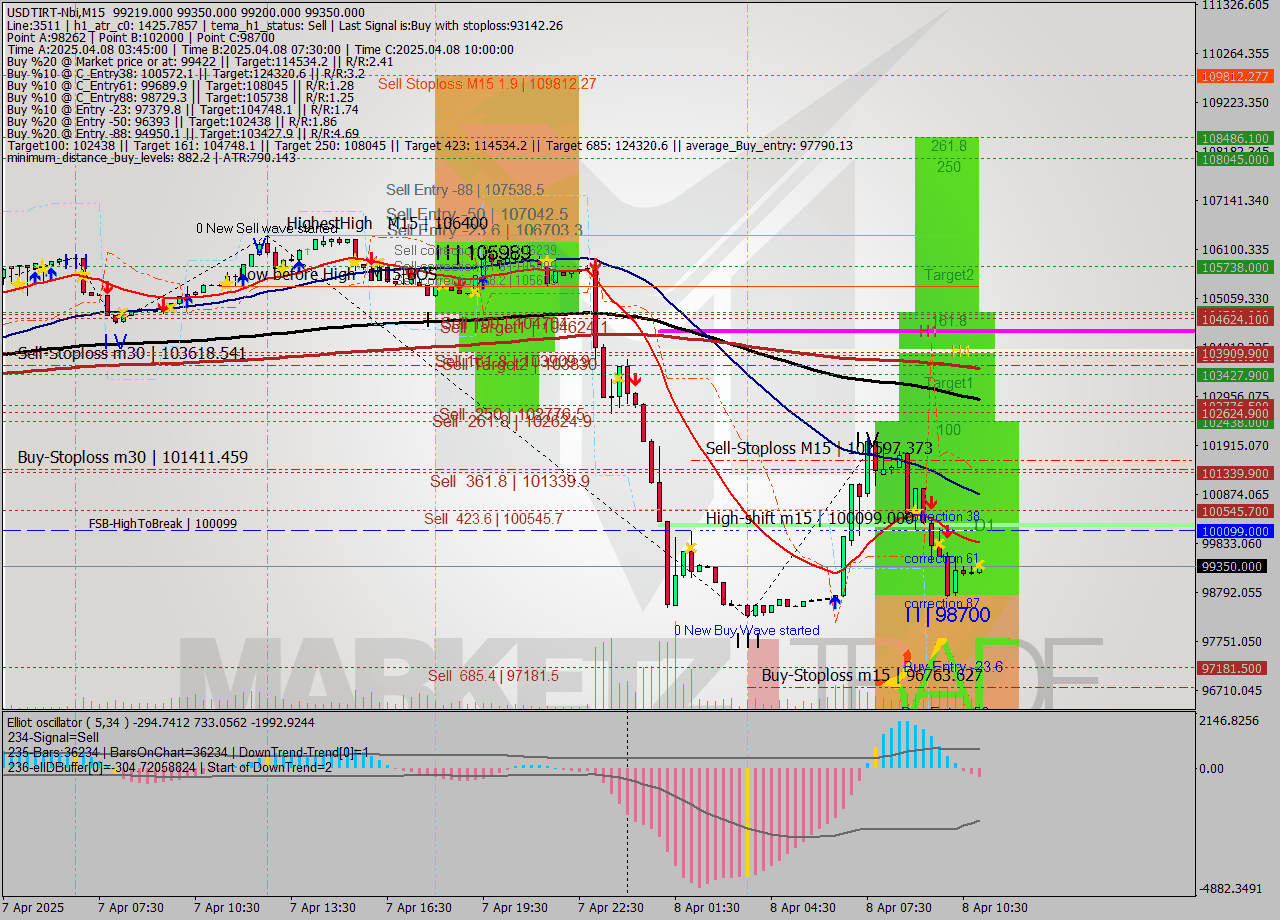The width and height of the screenshot is (1280, 920).
Task: Click the orange 109812.277 price tag
Action: click(1237, 76)
